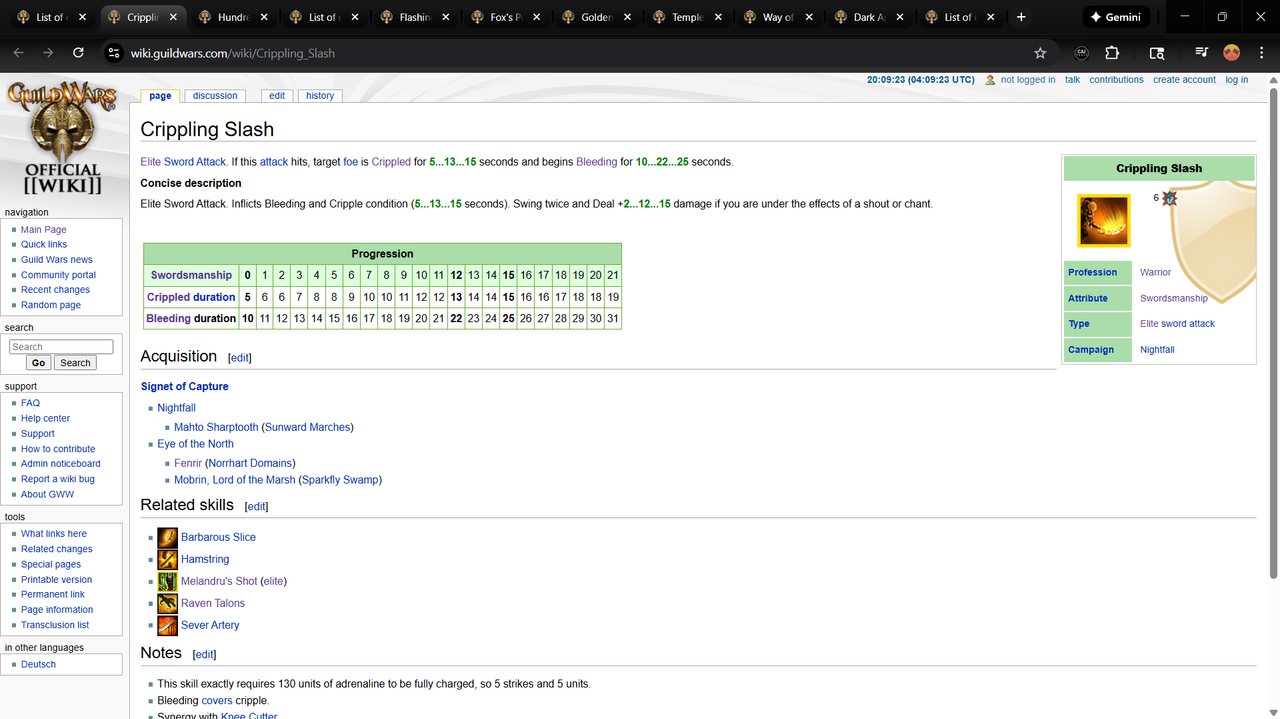Switch to the Temple tab

point(688,17)
